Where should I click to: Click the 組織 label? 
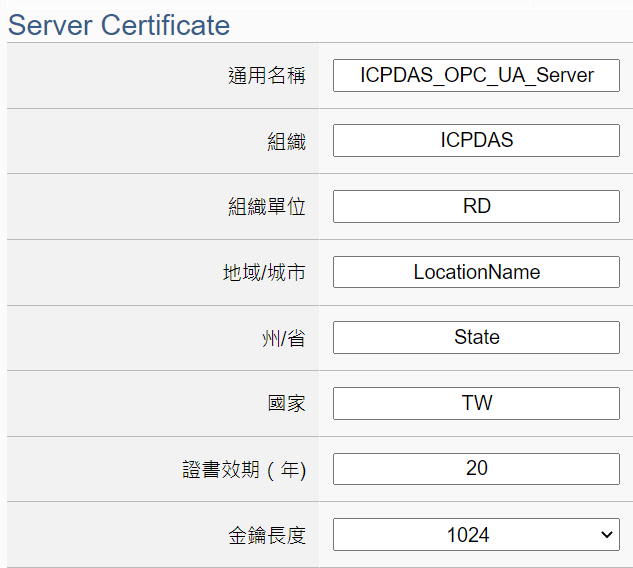point(287,141)
